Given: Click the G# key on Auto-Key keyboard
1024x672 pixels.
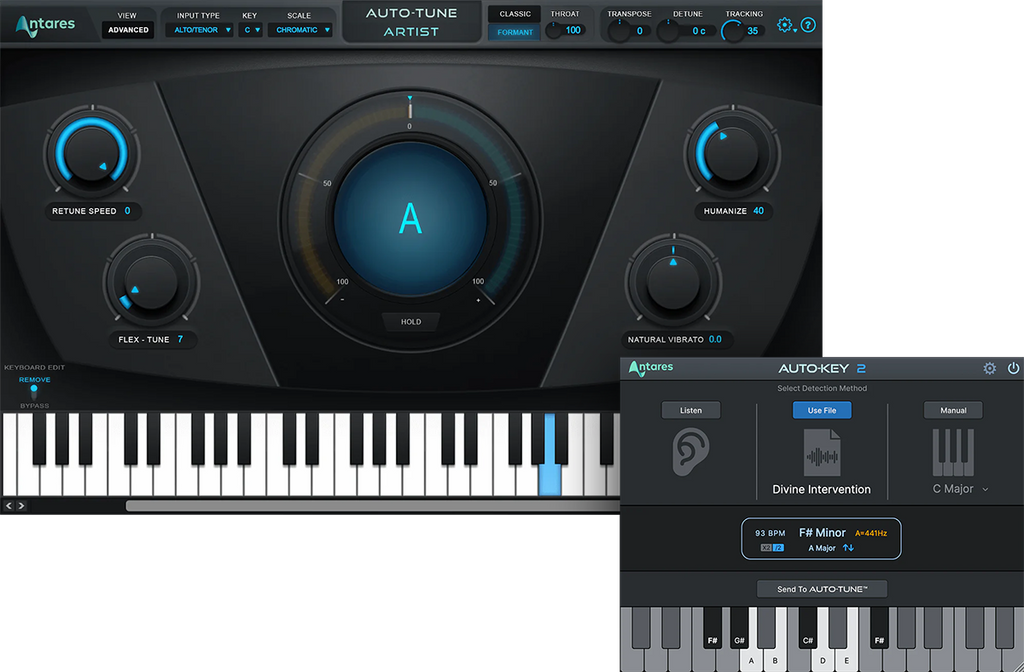Looking at the screenshot, I should coord(739,627).
